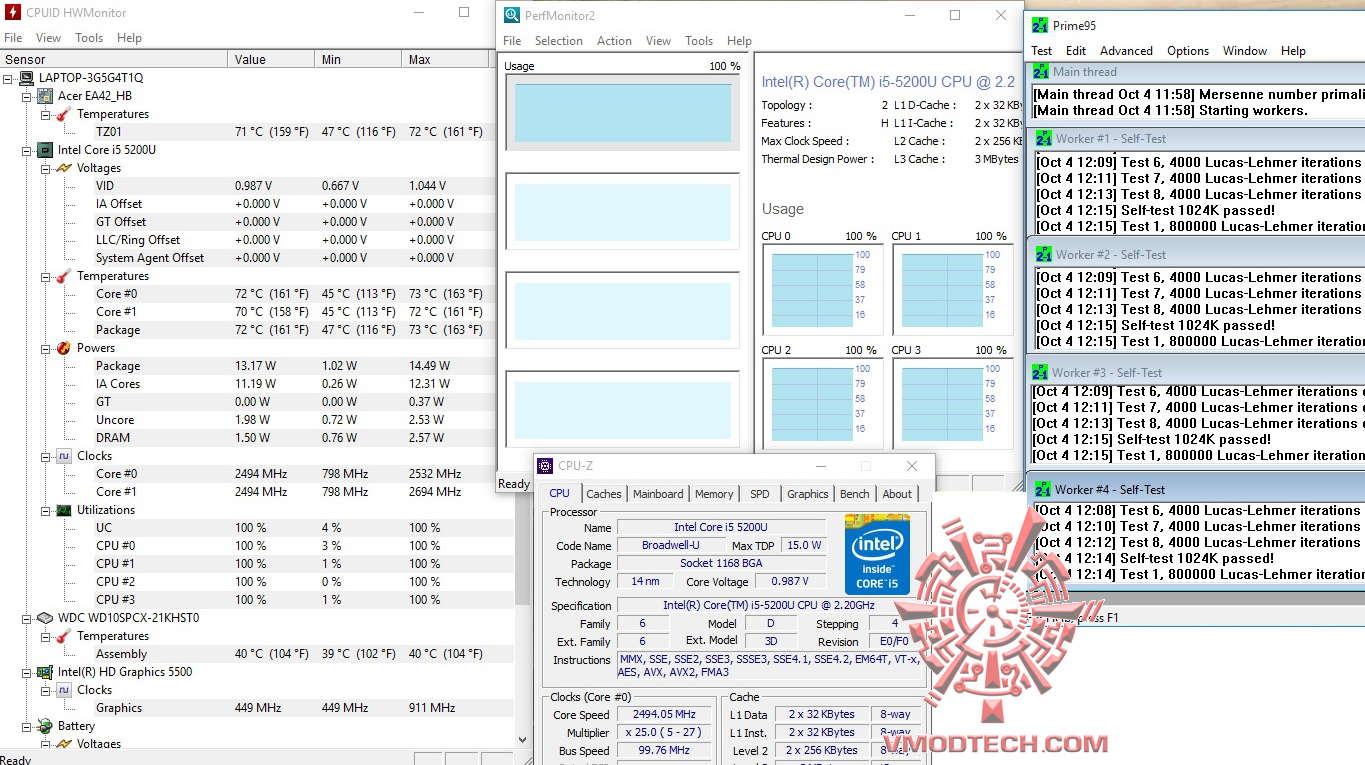This screenshot has height=765, width=1365.
Task: Click the Worker #3 Self-Test window icon
Action: 1040,373
